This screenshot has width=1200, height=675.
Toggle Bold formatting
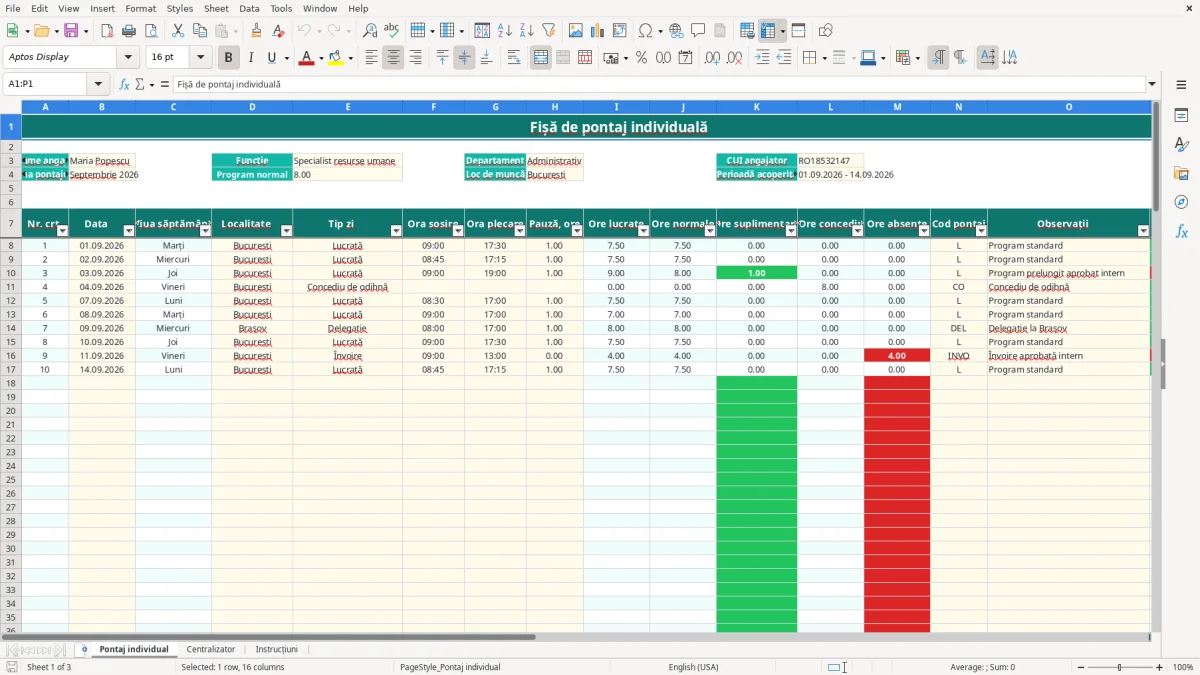[229, 58]
